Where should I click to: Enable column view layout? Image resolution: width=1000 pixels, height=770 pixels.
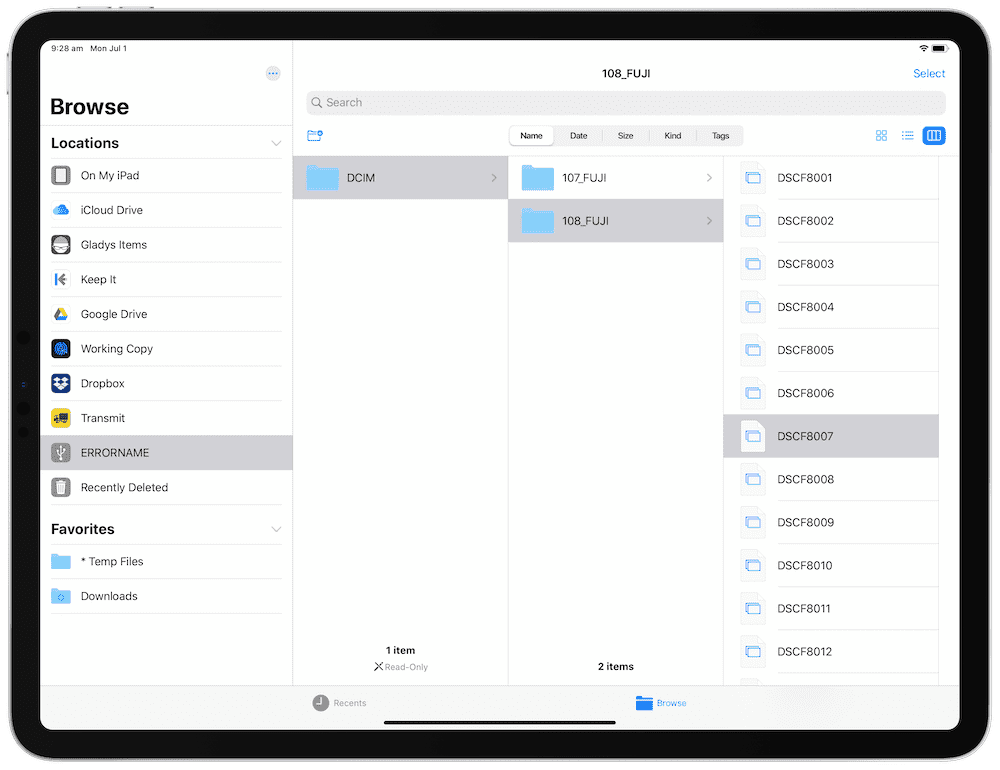[x=933, y=135]
